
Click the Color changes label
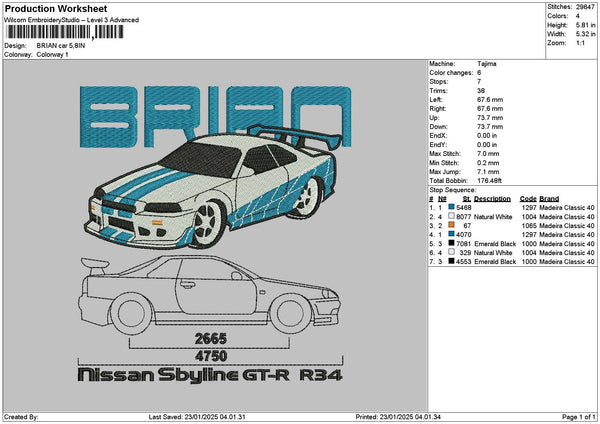tap(451, 73)
